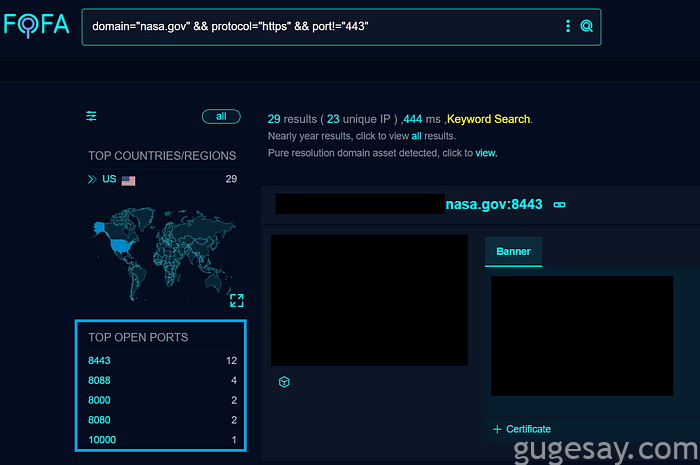Click the link icon beside nasa.gov:8443

(559, 205)
